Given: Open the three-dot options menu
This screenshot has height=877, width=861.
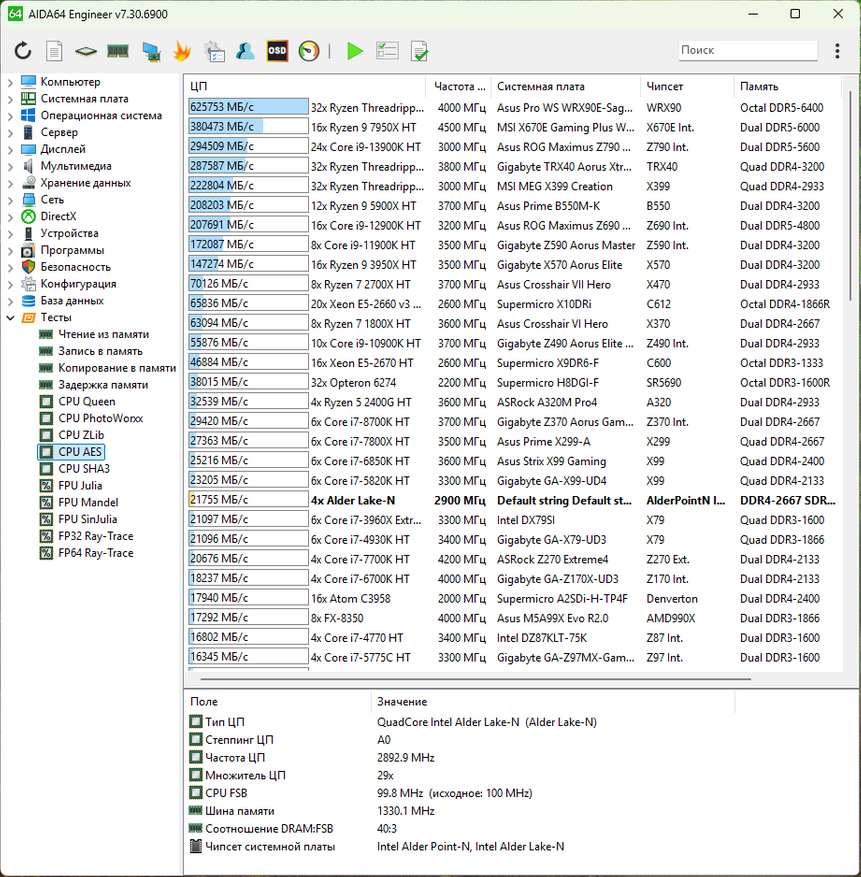Looking at the screenshot, I should (x=837, y=51).
